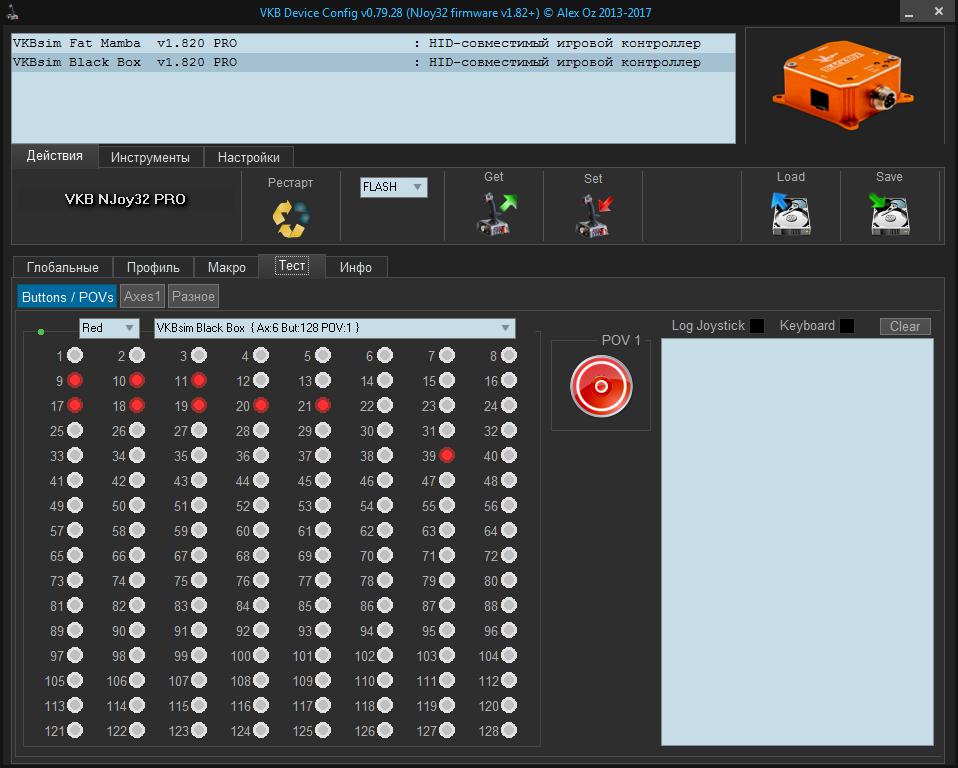
Task: Click button indicator 100
Action: coord(261,656)
